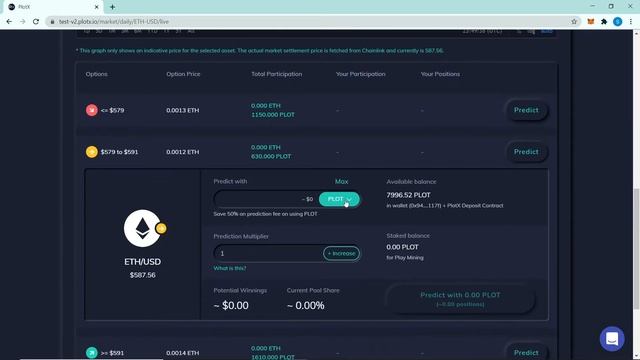The height and width of the screenshot is (360, 640).
Task: Click the 0.0014 ETH option price
Action: (182, 353)
